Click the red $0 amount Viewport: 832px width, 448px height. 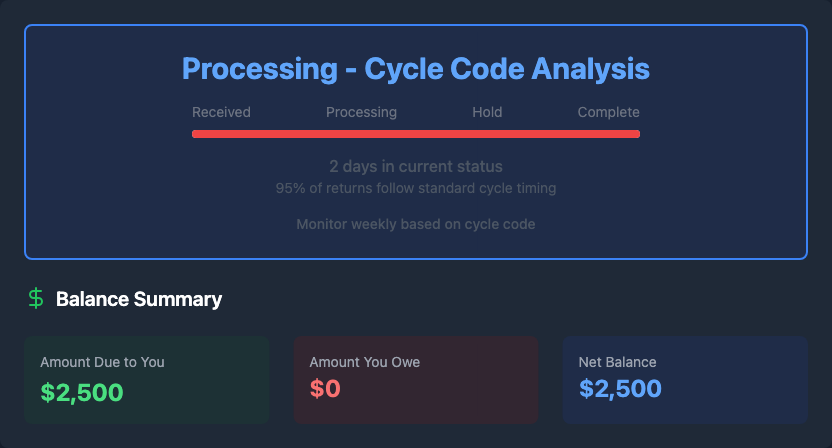(325, 390)
